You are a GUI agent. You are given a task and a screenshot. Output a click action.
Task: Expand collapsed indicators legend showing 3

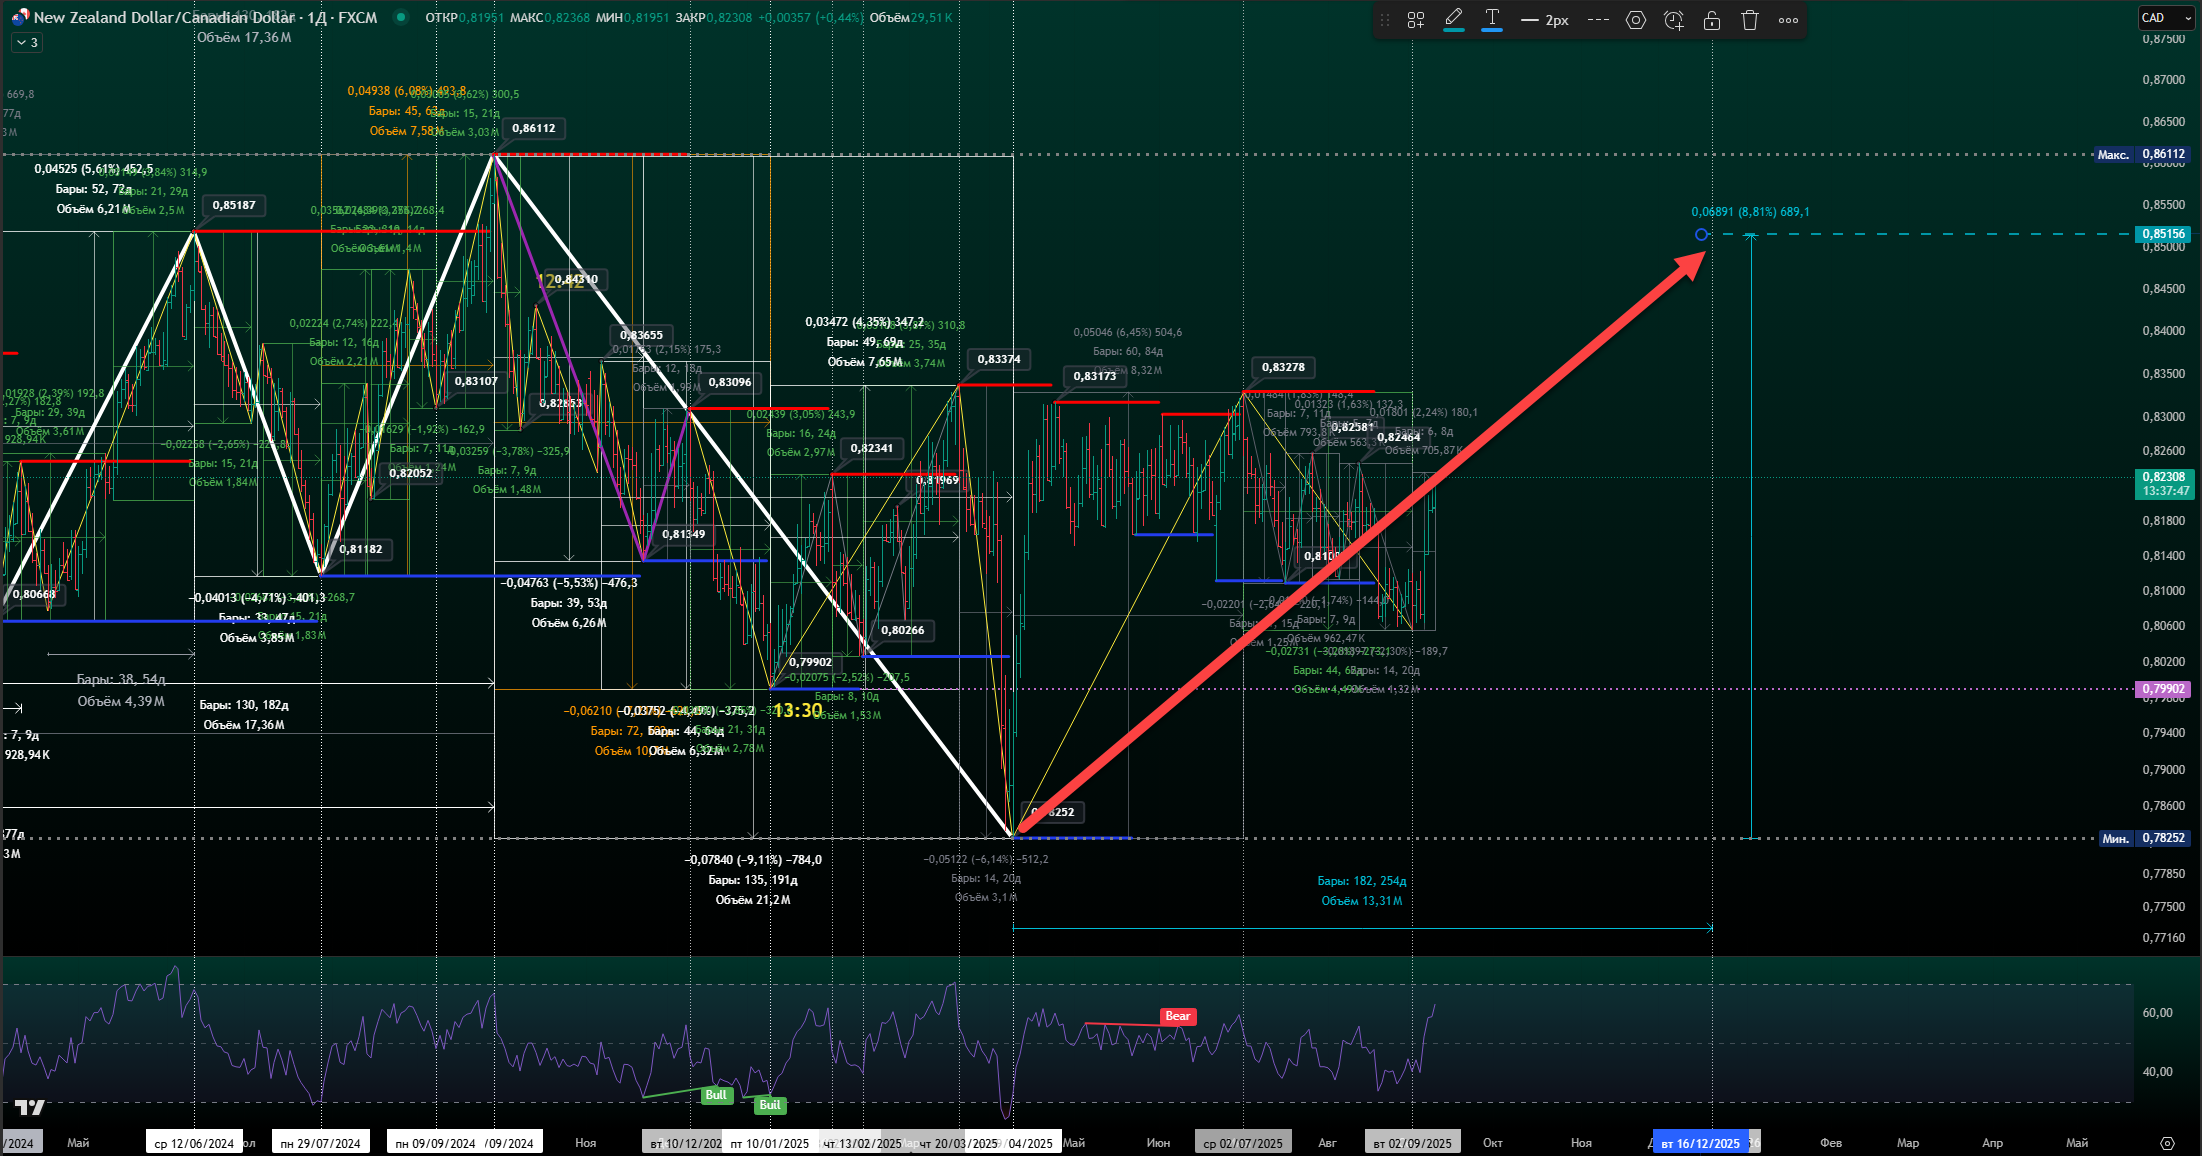[x=27, y=42]
